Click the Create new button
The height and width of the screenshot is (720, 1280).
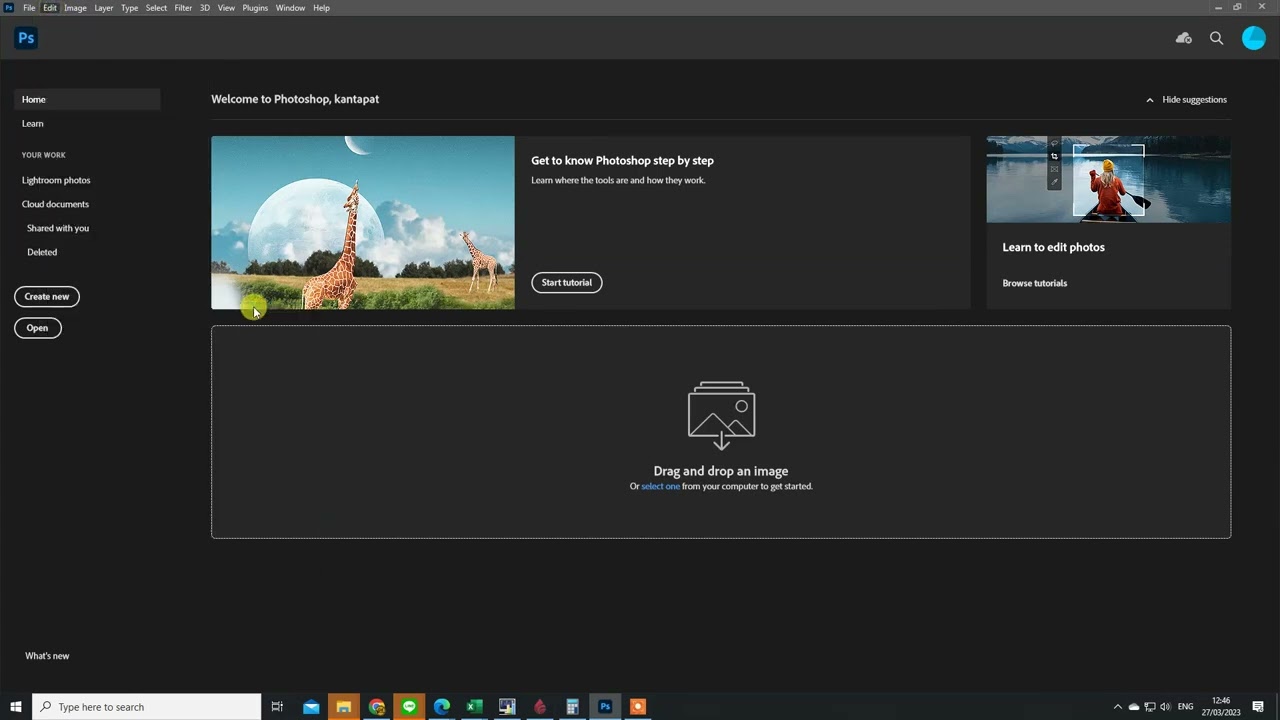click(47, 297)
